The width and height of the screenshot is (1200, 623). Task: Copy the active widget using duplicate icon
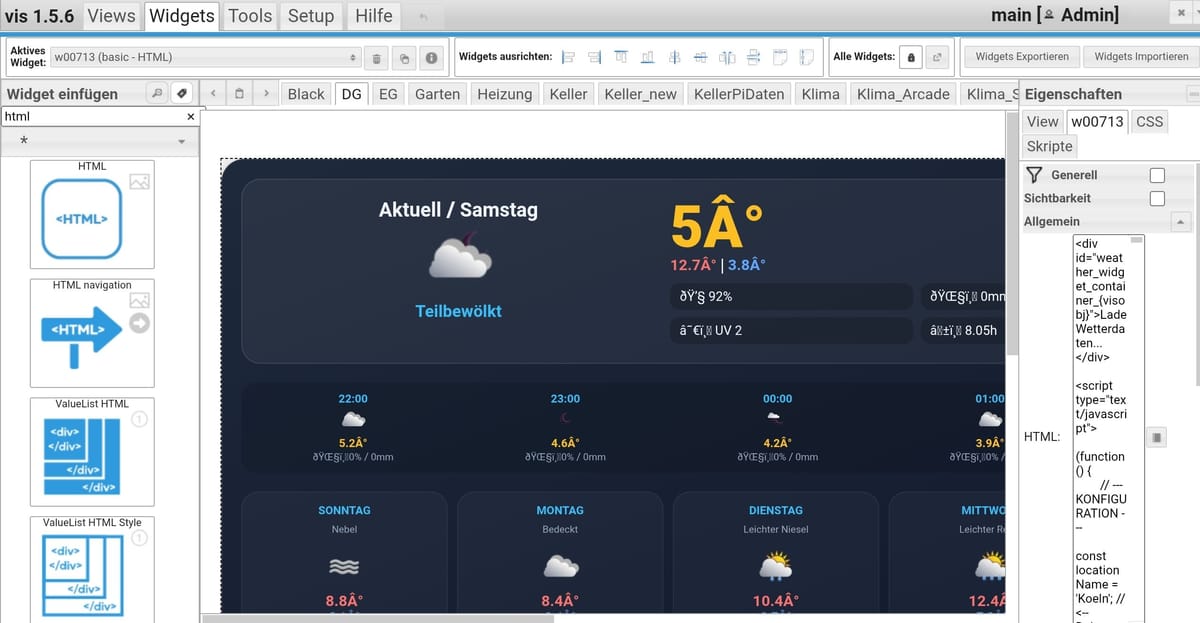pos(404,58)
